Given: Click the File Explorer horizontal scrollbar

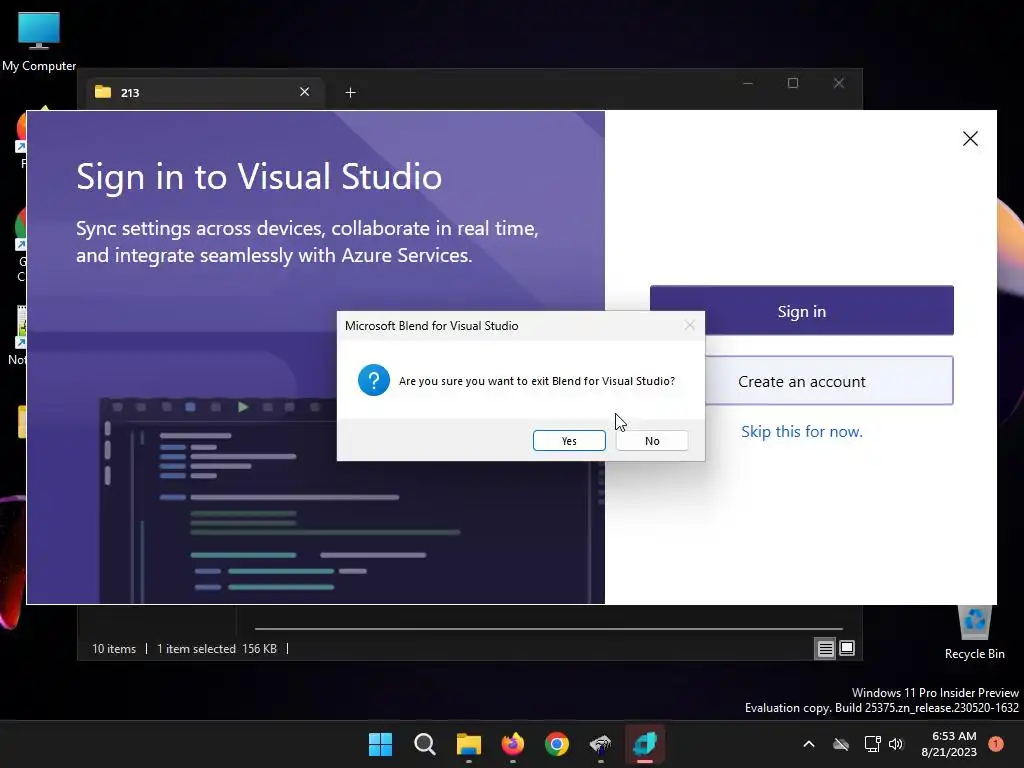Looking at the screenshot, I should pyautogui.click(x=549, y=628).
